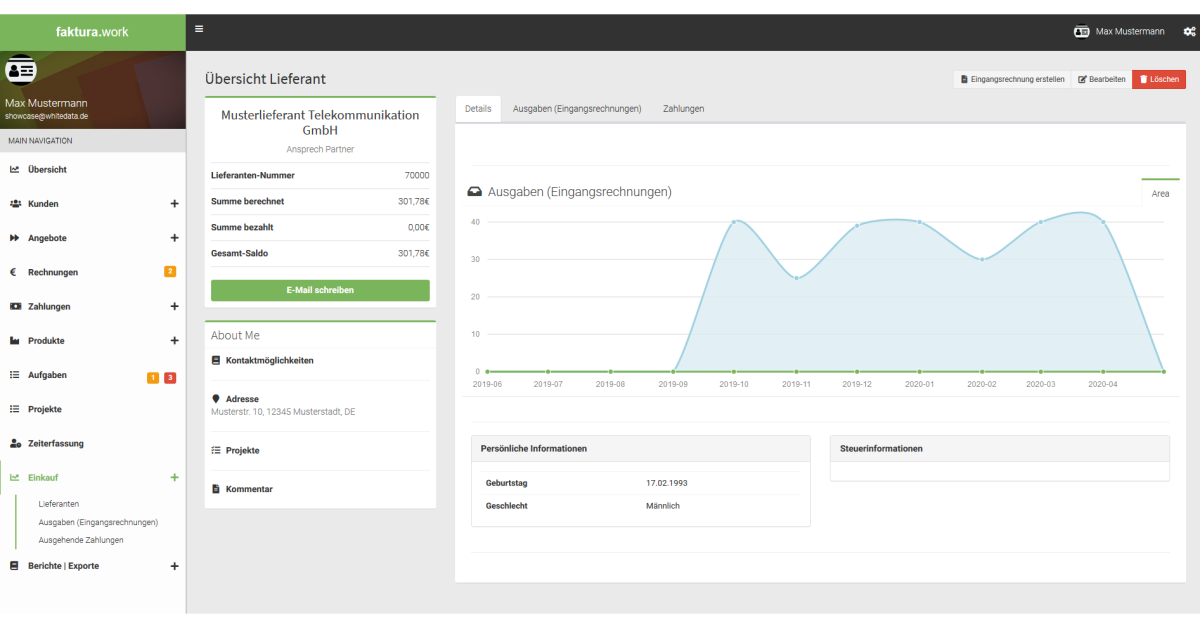Open Ausgehende Zahlungen submenu item

81,540
